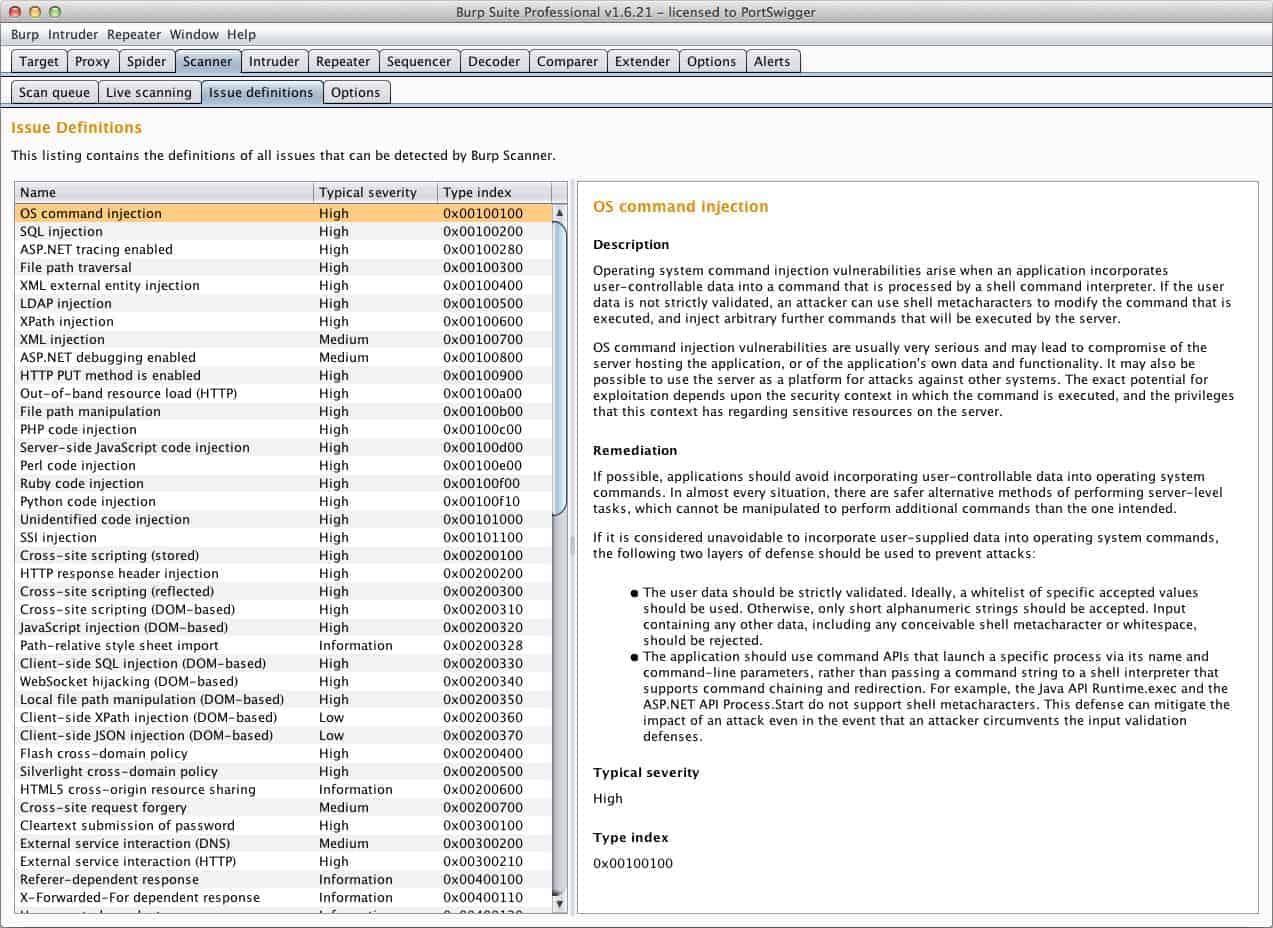This screenshot has width=1273, height=928.
Task: Click the scrollbar up arrow in issue list
Action: (559, 213)
